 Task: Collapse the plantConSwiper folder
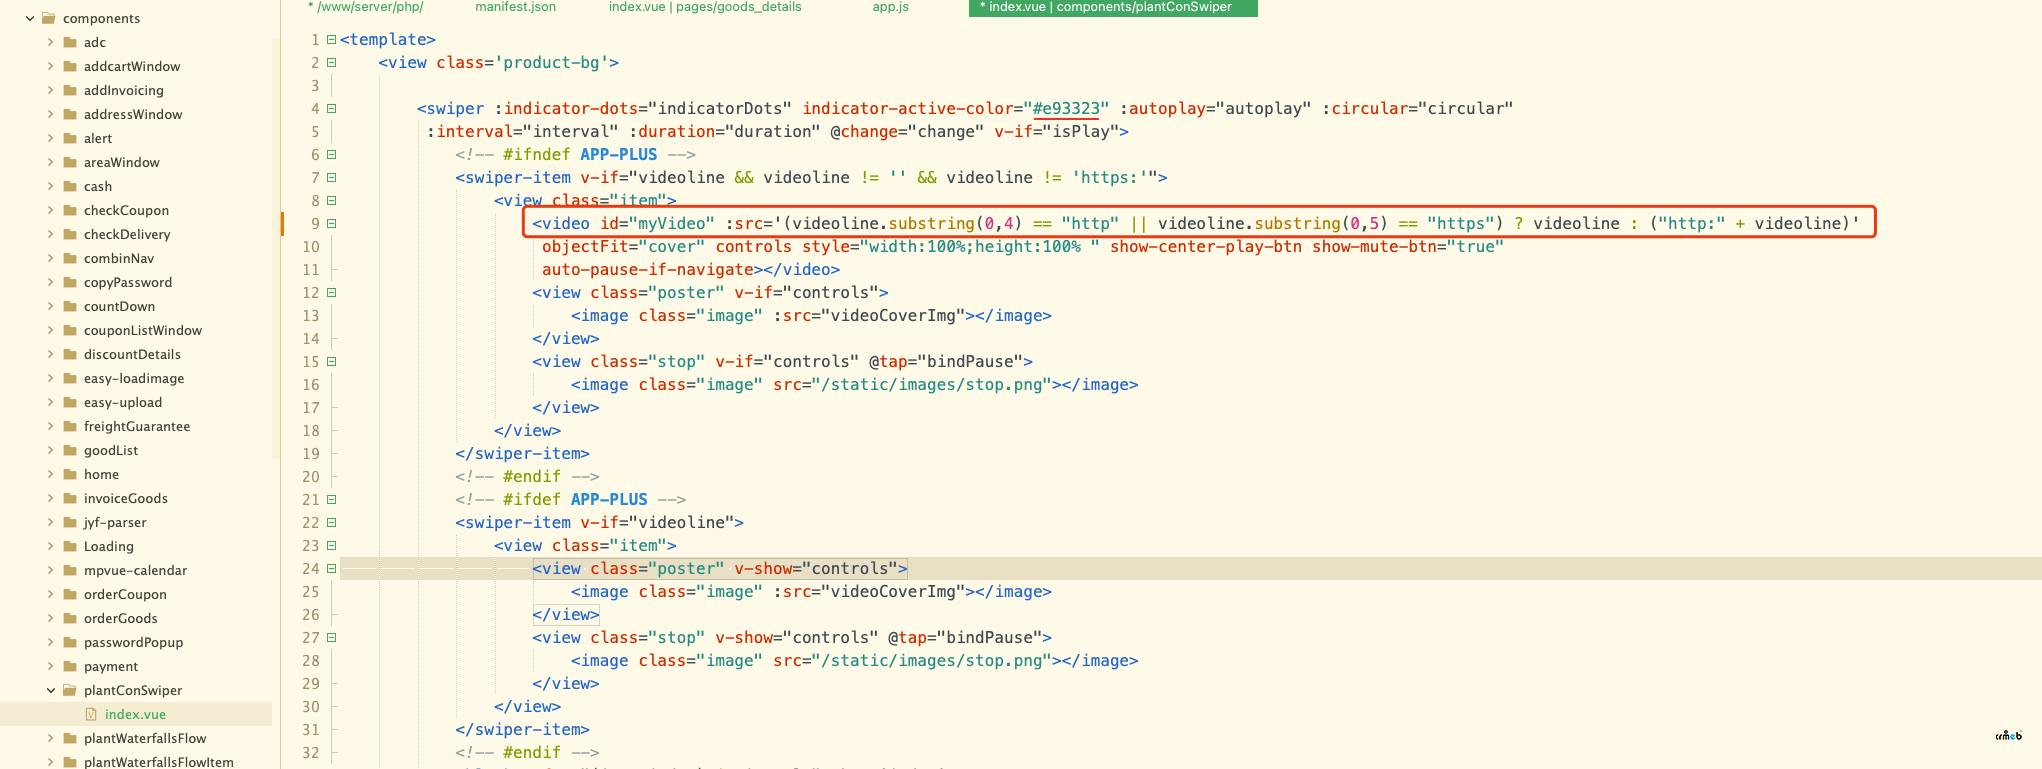[x=51, y=690]
